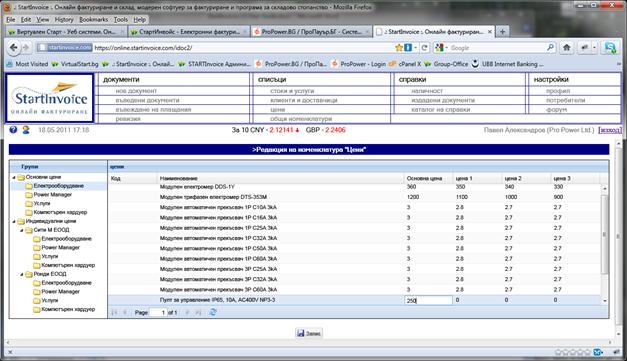Collapse the Индивидуални цени tree node

coord(14,221)
